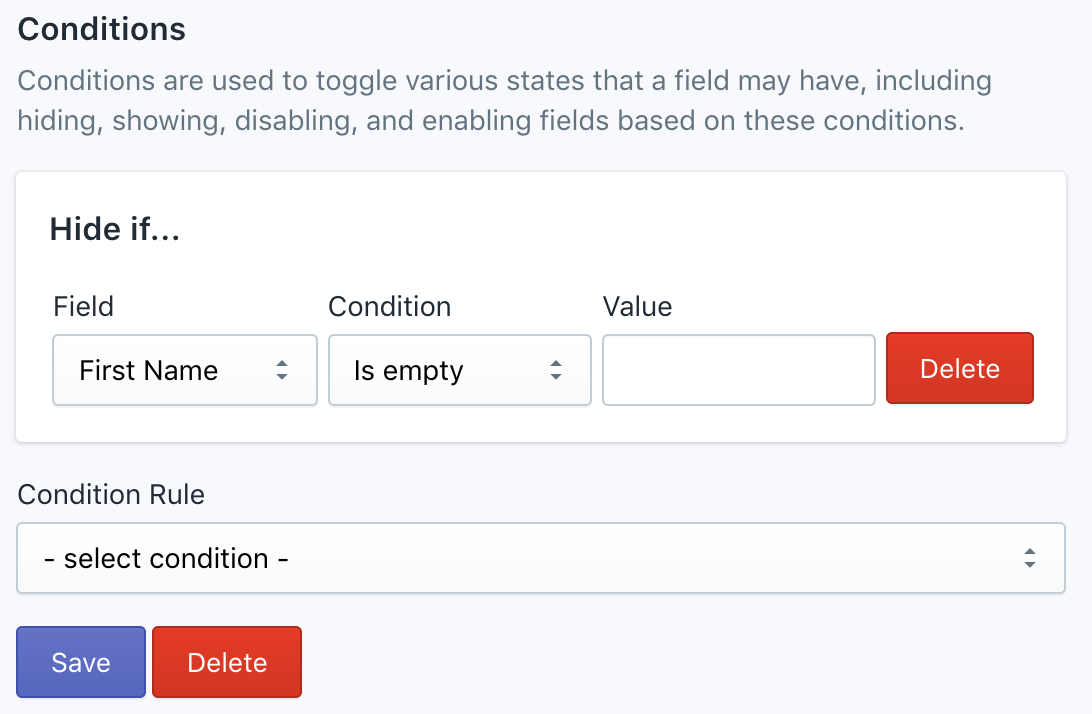The image size is (1092, 714).
Task: Open the Is empty condition dropdown
Action: [459, 370]
